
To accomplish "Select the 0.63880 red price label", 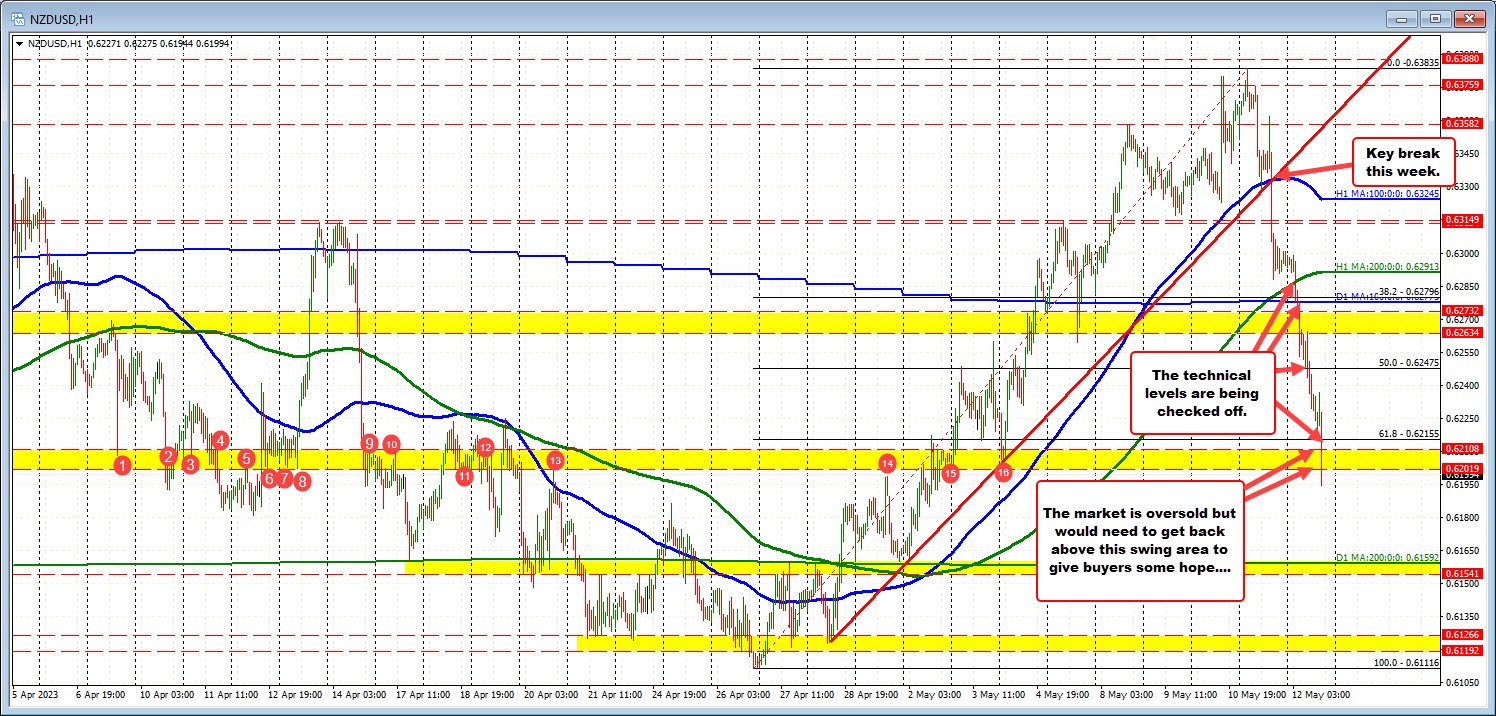I will [1461, 59].
